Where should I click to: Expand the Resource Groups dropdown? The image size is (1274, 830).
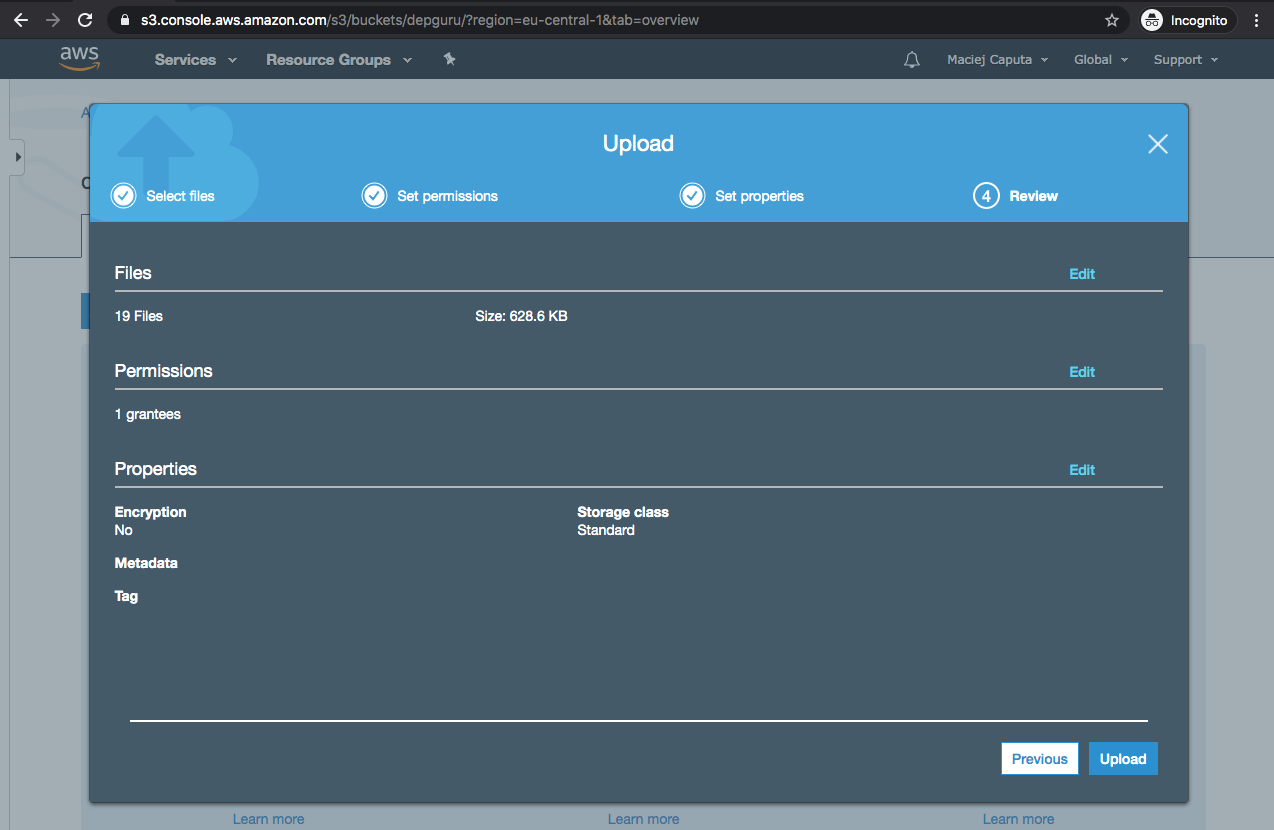[x=338, y=60]
